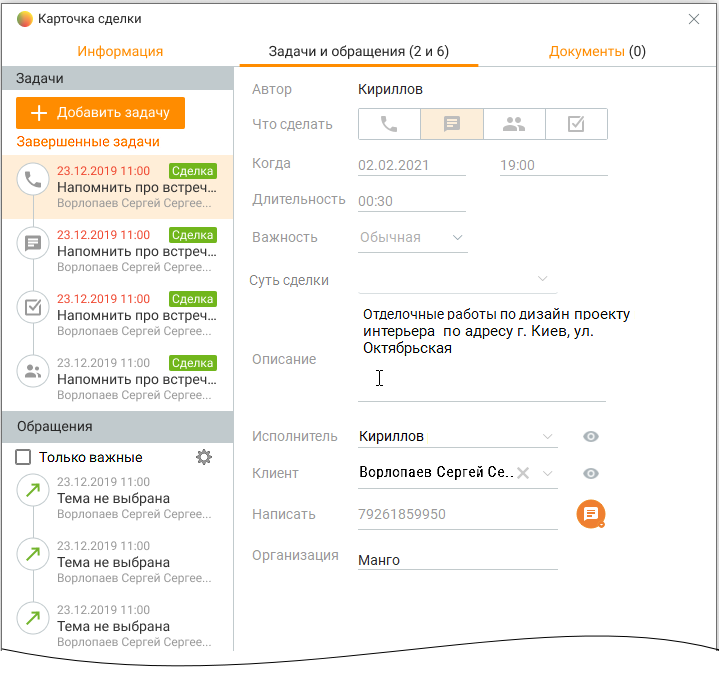Click outgoing arrow icon of third appeal
Image resolution: width=719 pixels, height=684 pixels.
(33, 618)
